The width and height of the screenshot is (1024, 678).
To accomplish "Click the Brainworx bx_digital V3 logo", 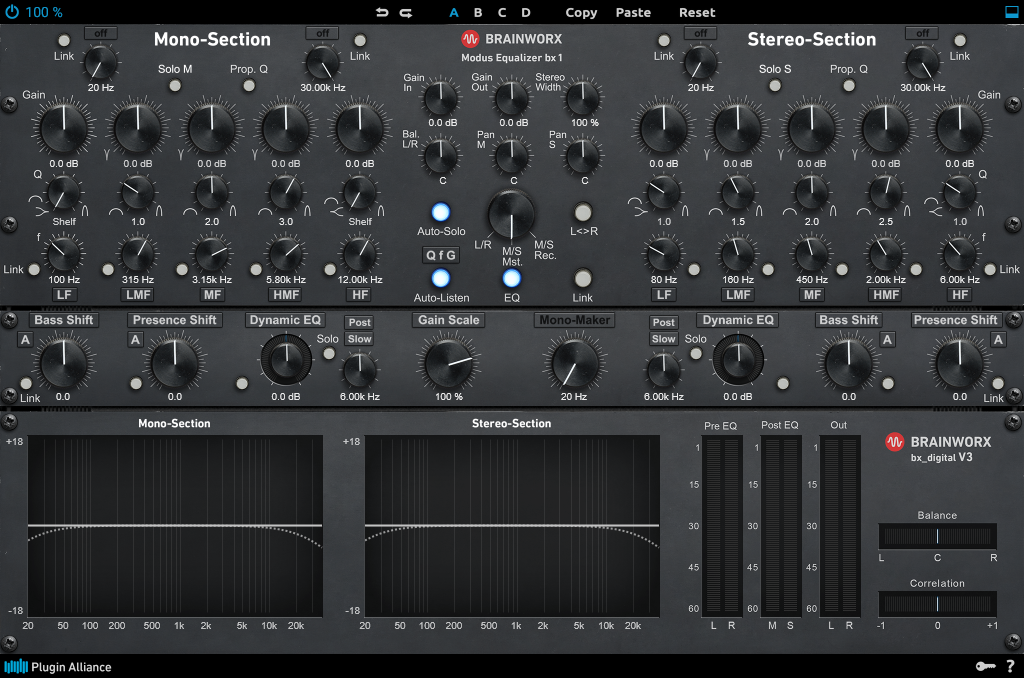I will (x=938, y=448).
